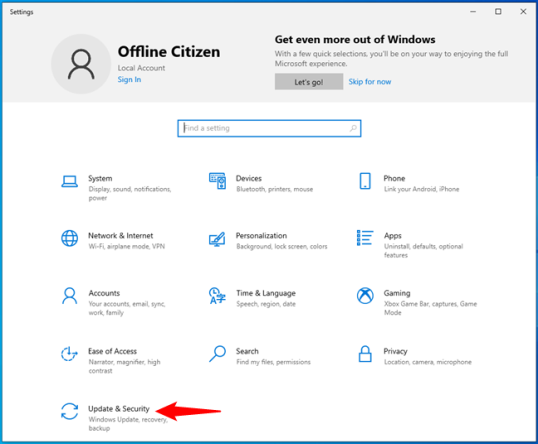Click 'Uninstall, defaults, optional features' description
538x444 pixels.
coord(423,250)
